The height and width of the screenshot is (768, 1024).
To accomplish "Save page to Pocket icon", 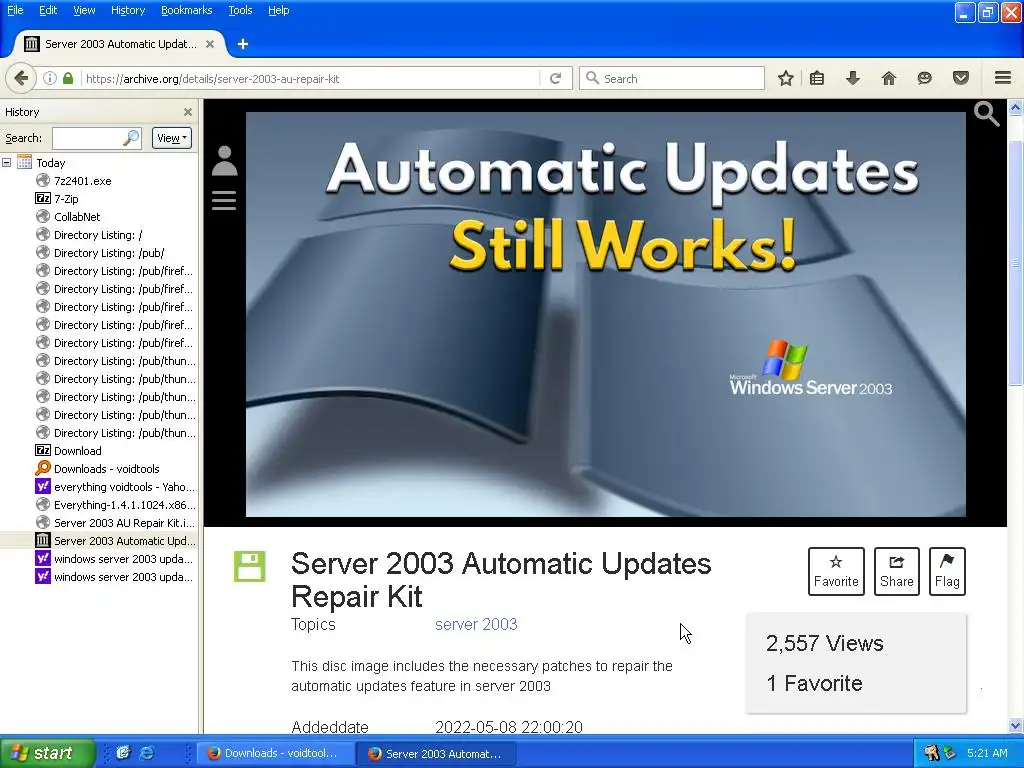I will pyautogui.click(x=961, y=78).
